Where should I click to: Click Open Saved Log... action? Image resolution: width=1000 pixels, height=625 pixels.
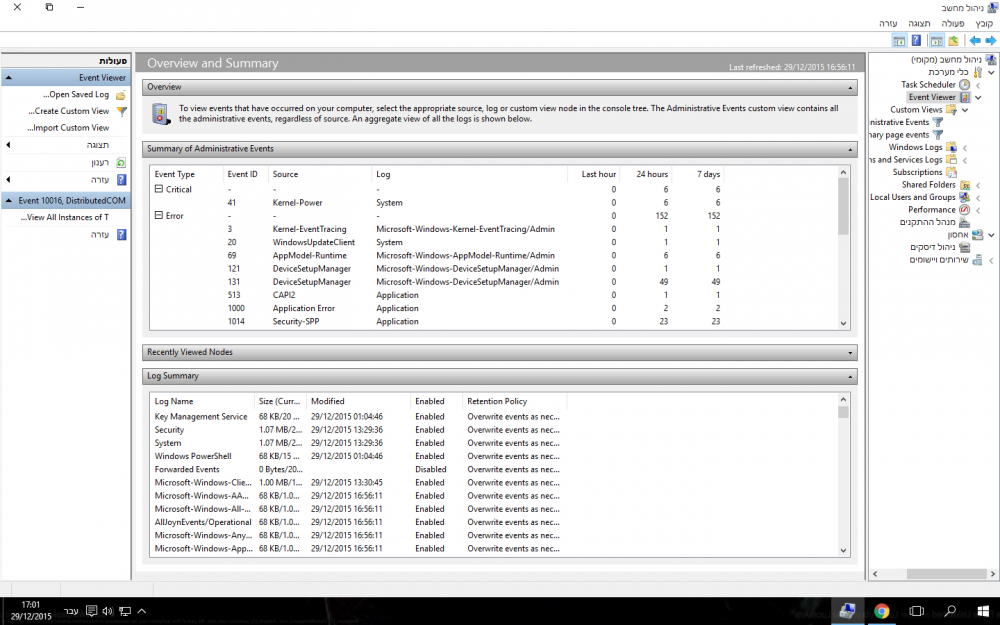(x=76, y=94)
